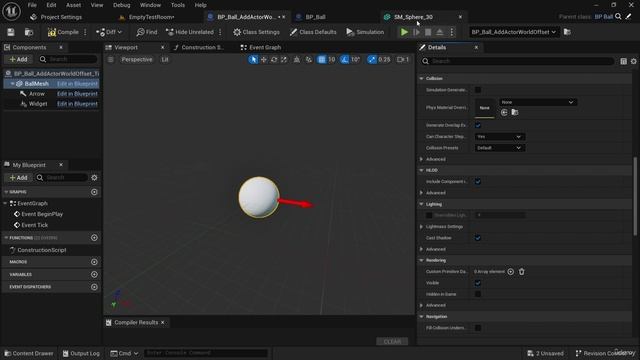Add new function with Functions plus icon
640x360 pixels.
tap(94, 238)
